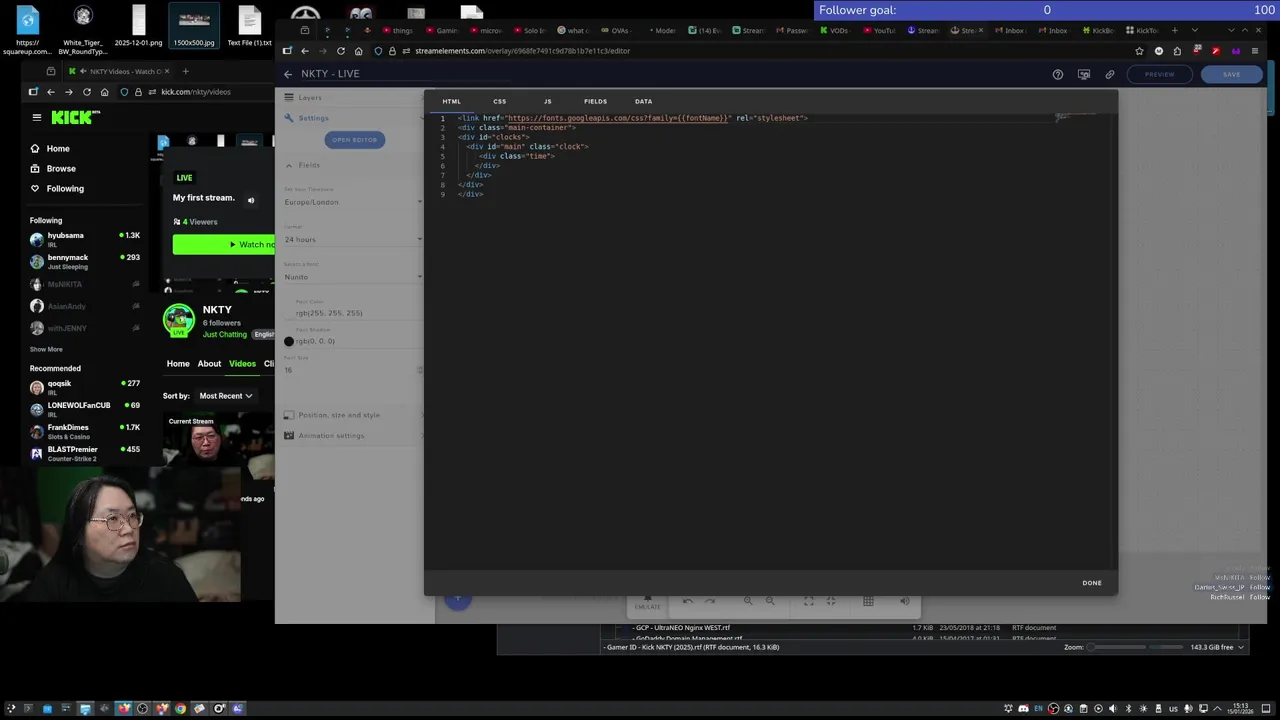Open qoqsik recommended channel
This screenshot has height=720, width=1280.
click(85, 387)
